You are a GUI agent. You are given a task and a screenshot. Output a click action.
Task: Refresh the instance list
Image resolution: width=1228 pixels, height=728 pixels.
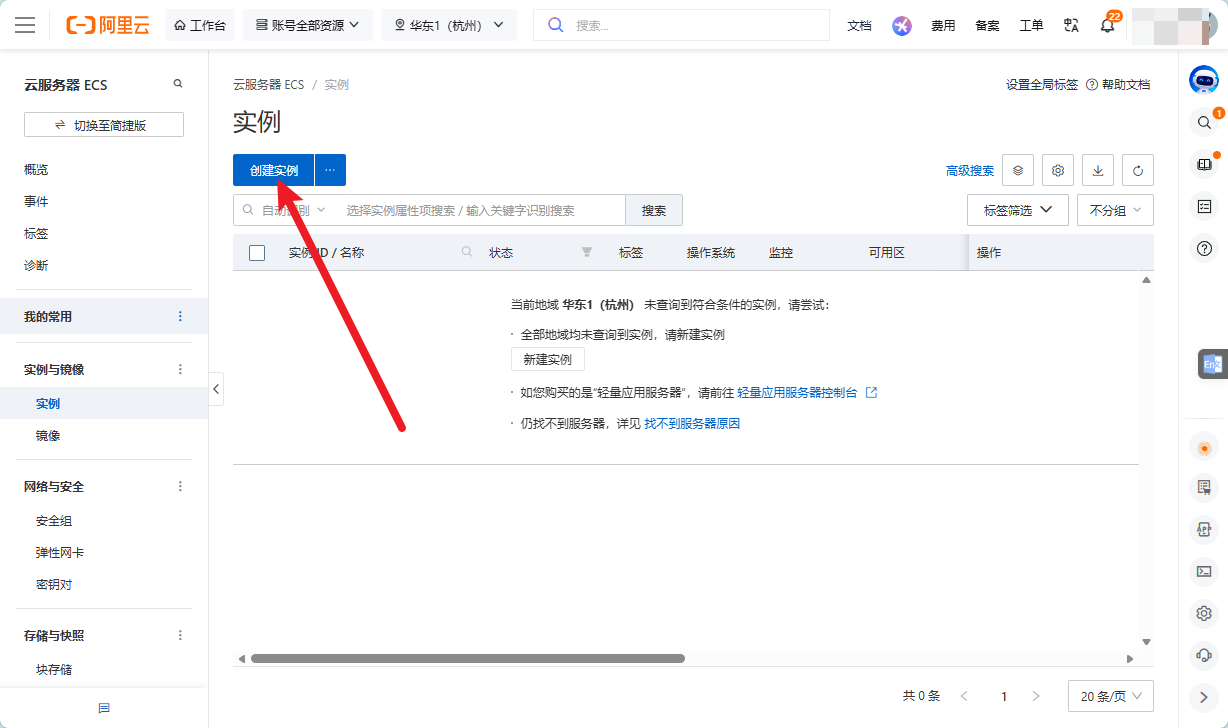1138,170
